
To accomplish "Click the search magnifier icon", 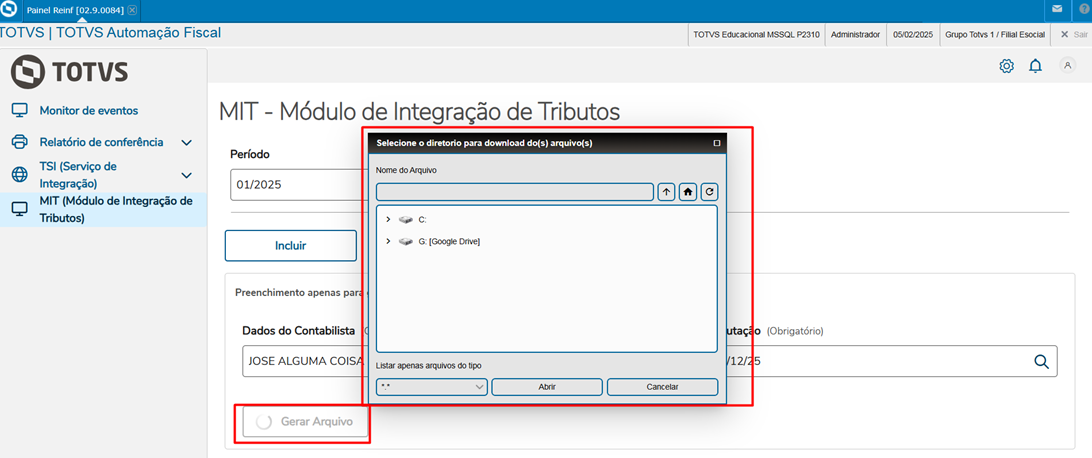I will [1041, 361].
